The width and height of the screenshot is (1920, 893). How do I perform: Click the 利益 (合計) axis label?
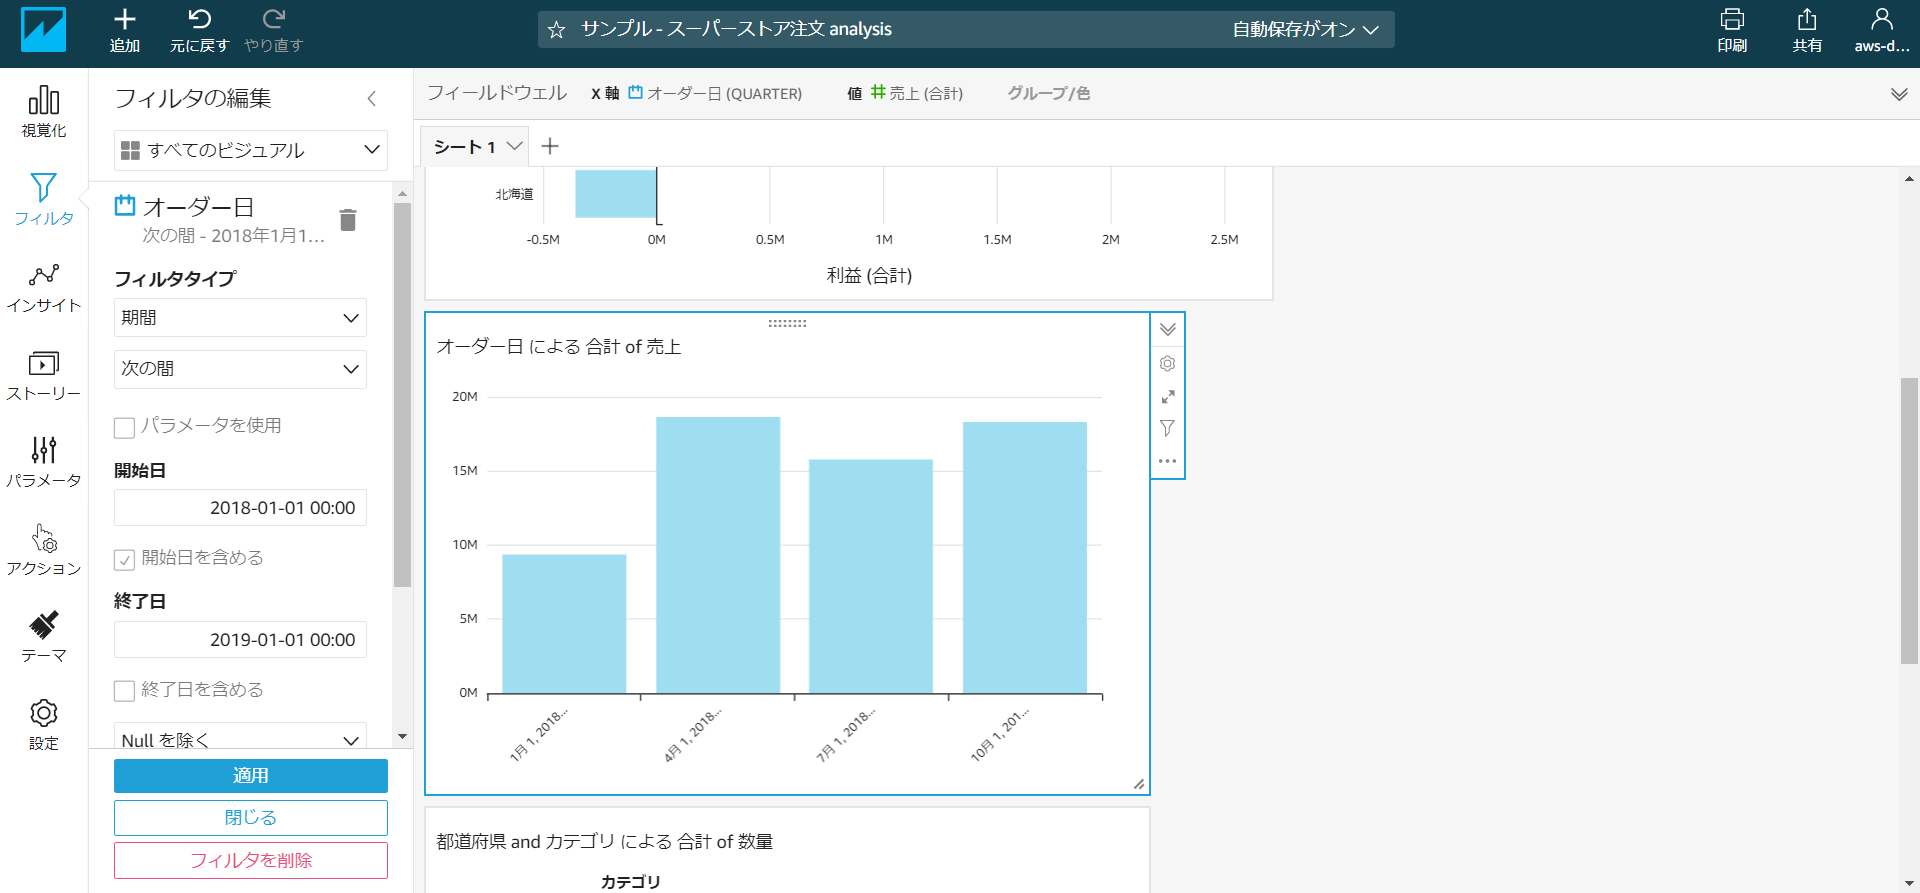tap(869, 276)
